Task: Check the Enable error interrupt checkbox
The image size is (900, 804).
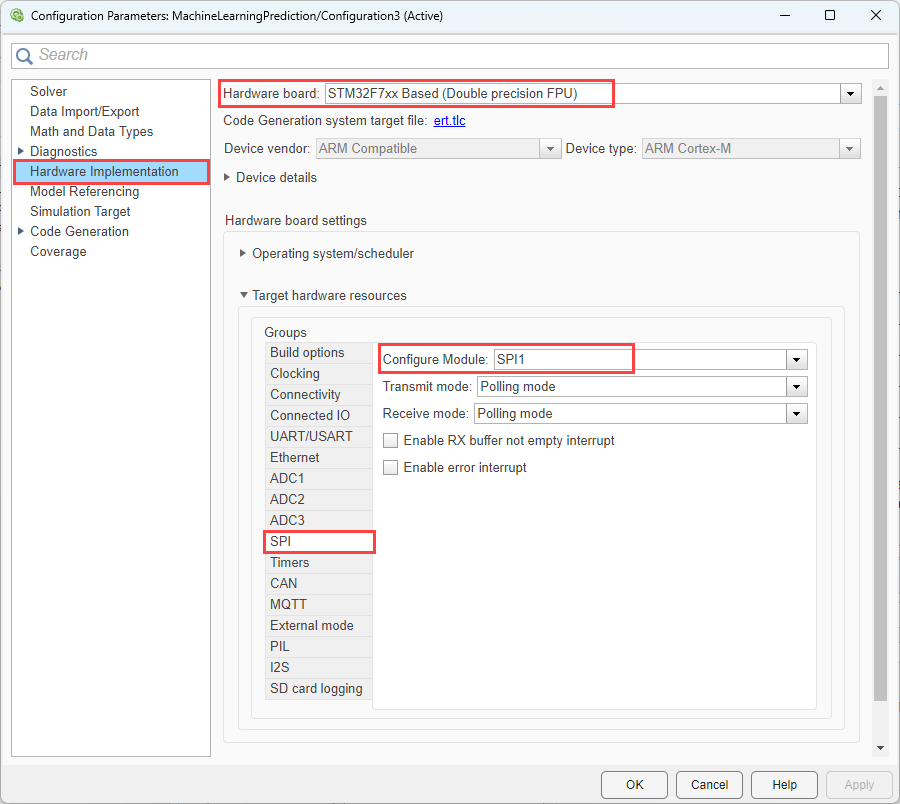Action: click(390, 467)
